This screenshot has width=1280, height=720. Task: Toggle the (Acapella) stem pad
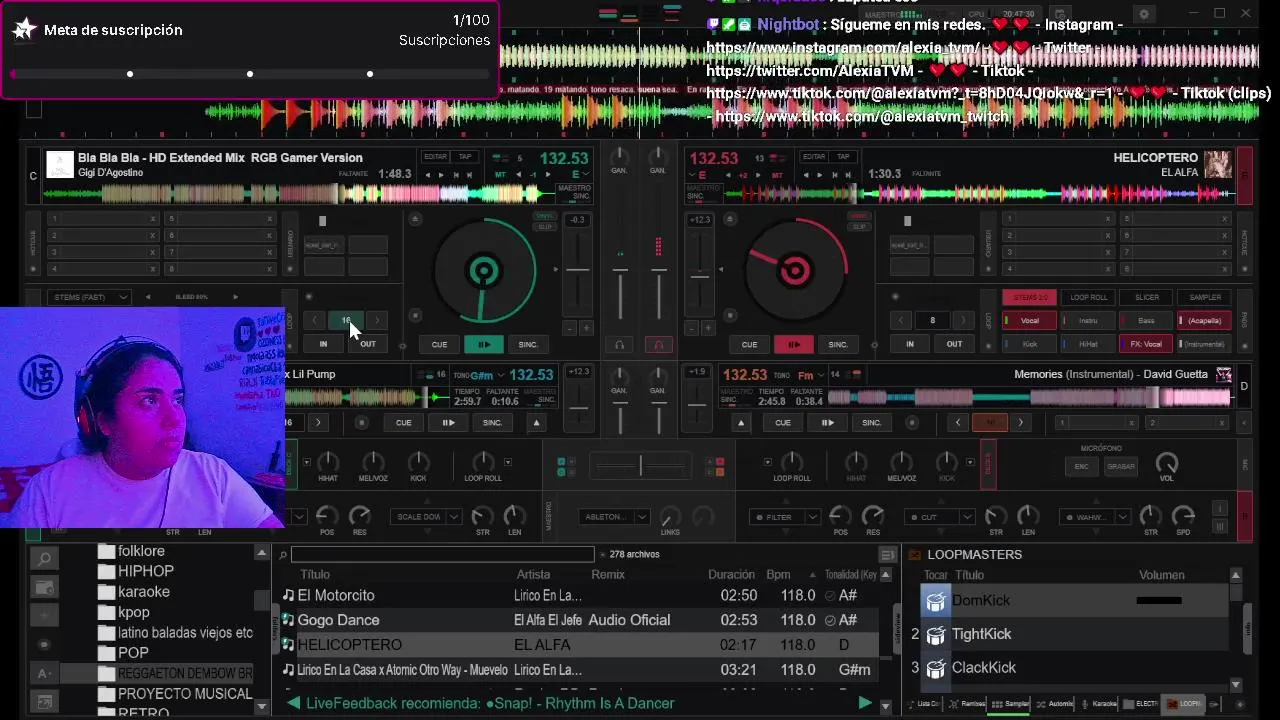coord(1205,321)
